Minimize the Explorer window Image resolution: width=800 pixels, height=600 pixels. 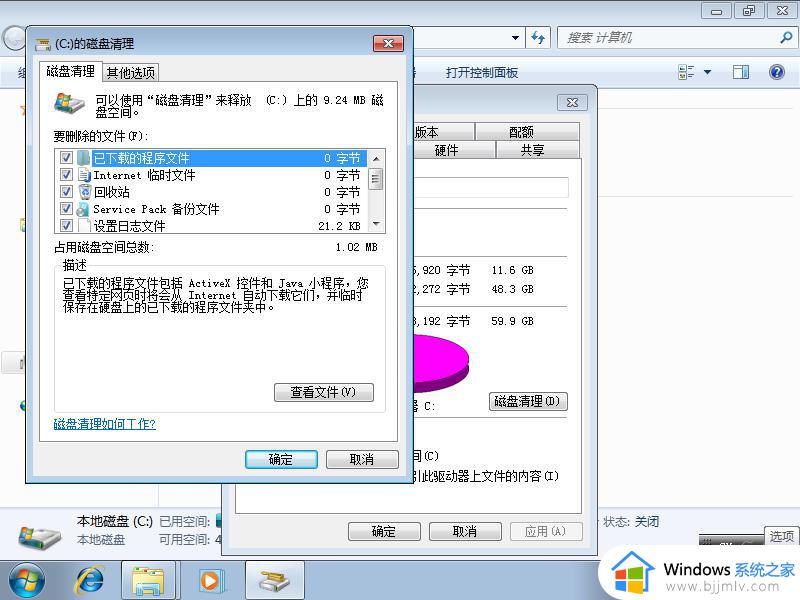point(716,10)
